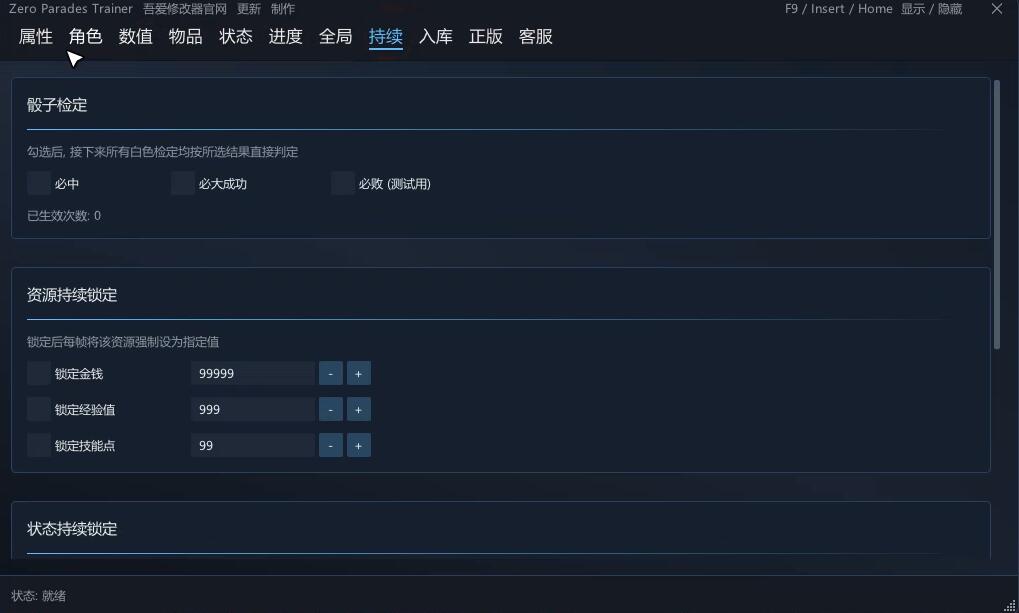Switch to the 属性 tab

click(x=36, y=36)
